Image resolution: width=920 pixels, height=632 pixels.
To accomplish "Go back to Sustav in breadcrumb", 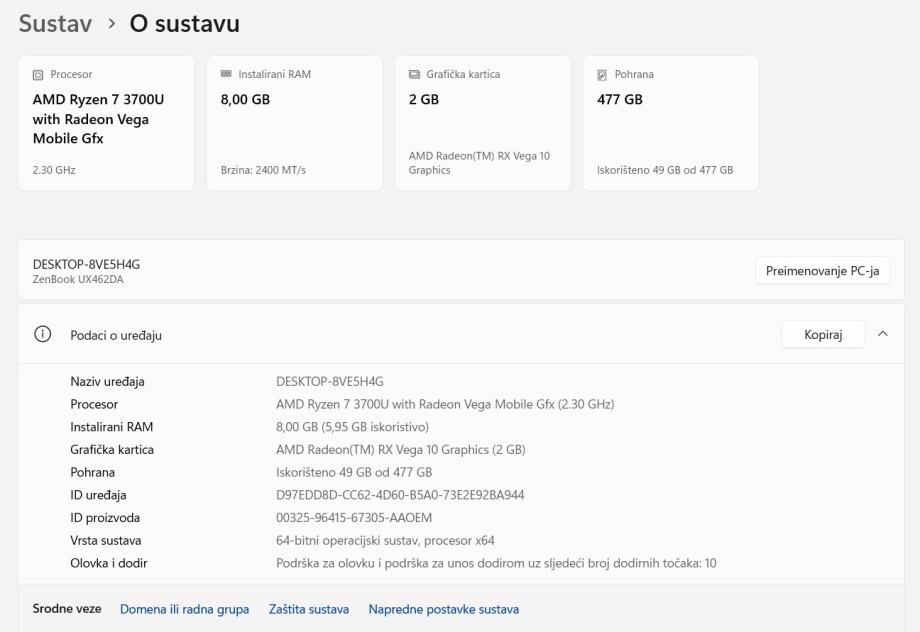I will pyautogui.click(x=55, y=23).
